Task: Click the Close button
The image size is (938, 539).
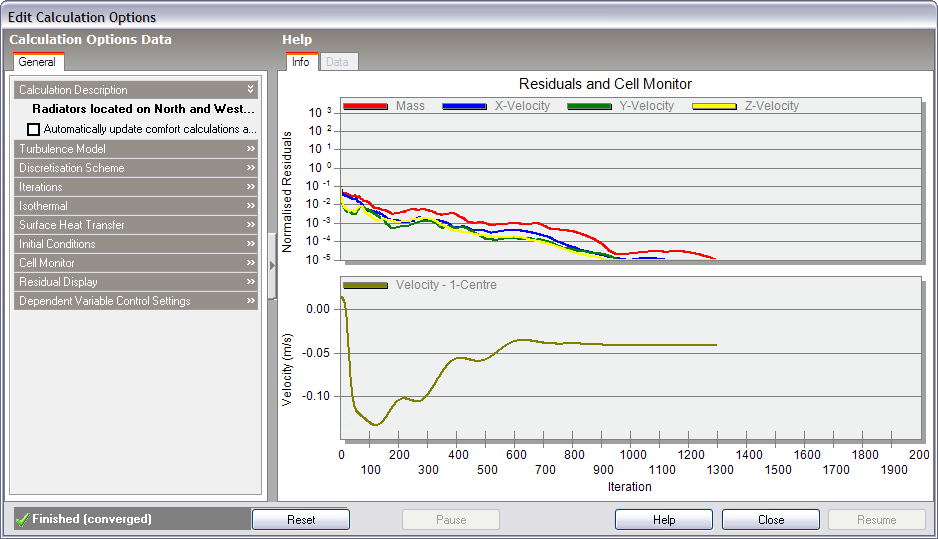Action: point(770,520)
